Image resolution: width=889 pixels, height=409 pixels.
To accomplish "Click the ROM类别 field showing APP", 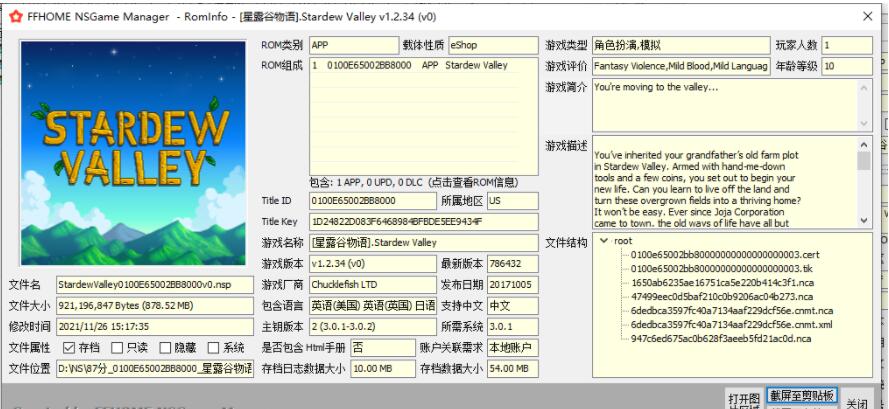I will [354, 45].
